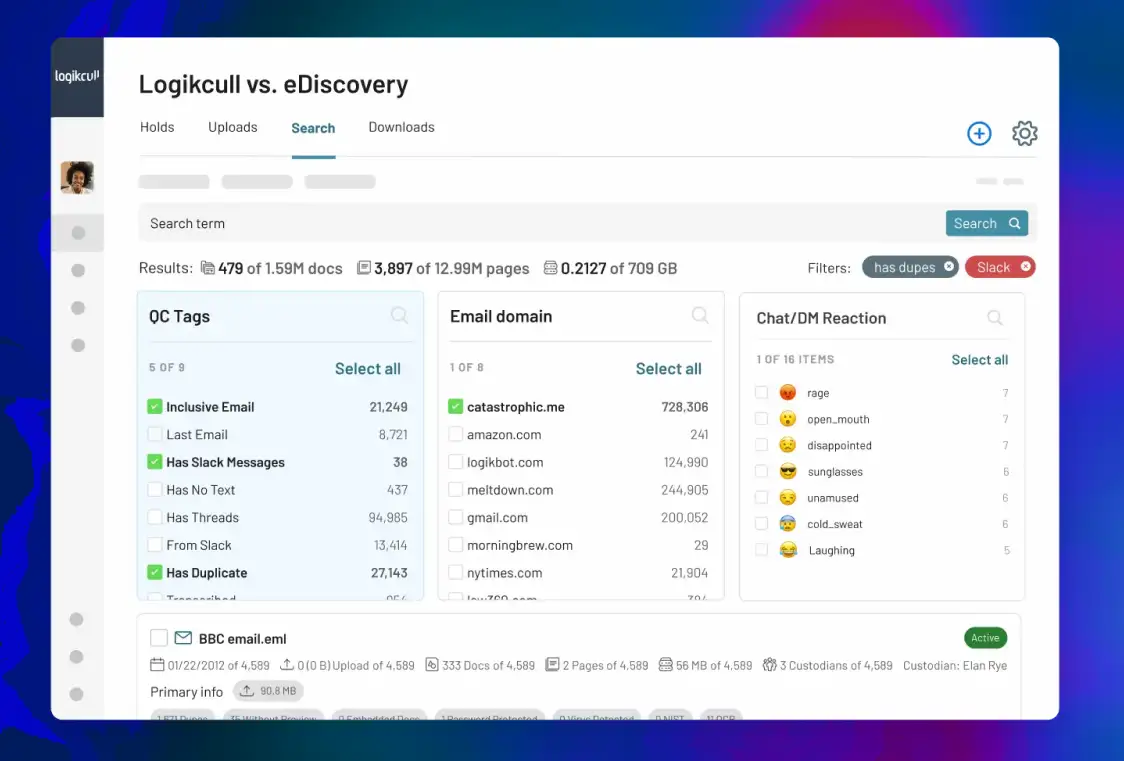The image size is (1124, 761).
Task: Open the Search tab
Action: click(313, 128)
